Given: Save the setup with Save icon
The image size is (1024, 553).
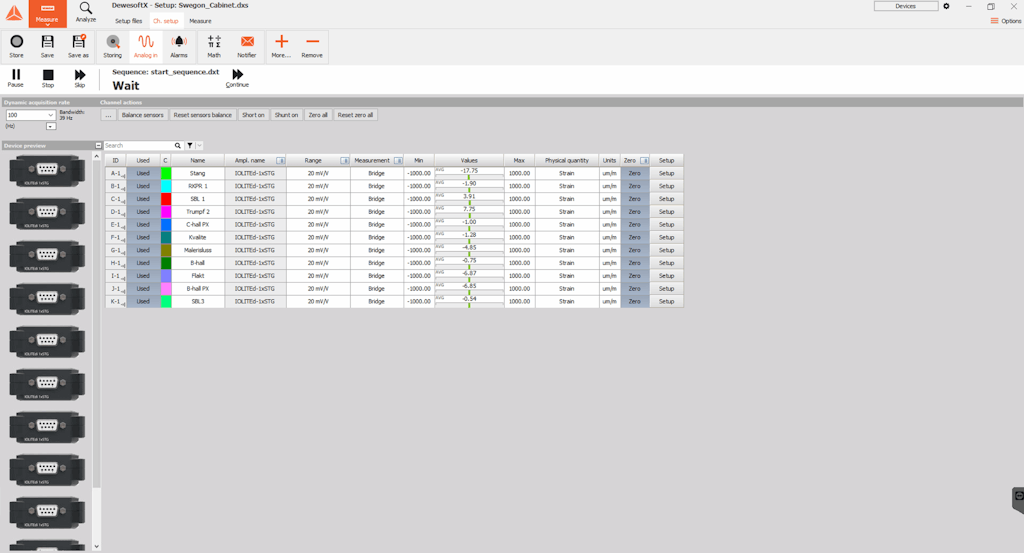Looking at the screenshot, I should (48, 46).
